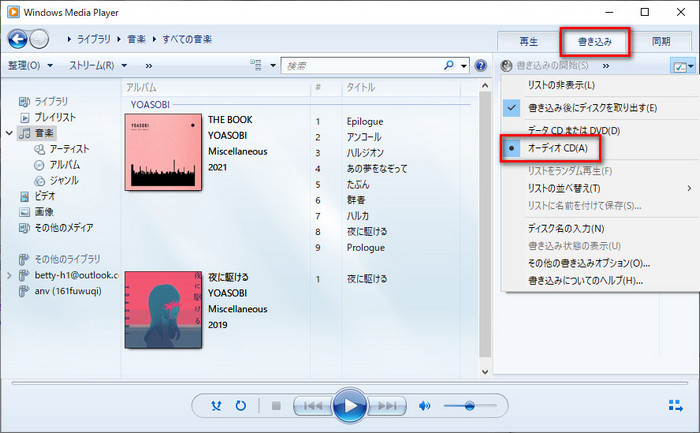This screenshot has width=700, height=433.
Task: Select 音楽 in the navigation pane
Action: pyautogui.click(x=44, y=133)
